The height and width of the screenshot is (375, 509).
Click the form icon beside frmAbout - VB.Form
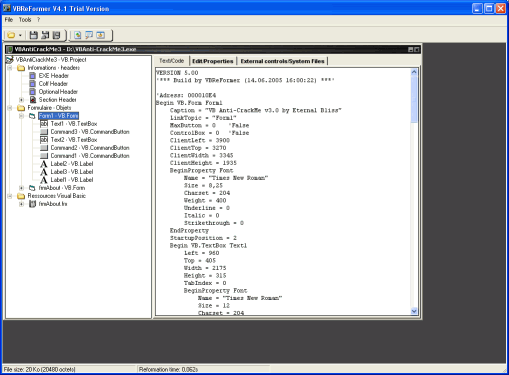32,188
